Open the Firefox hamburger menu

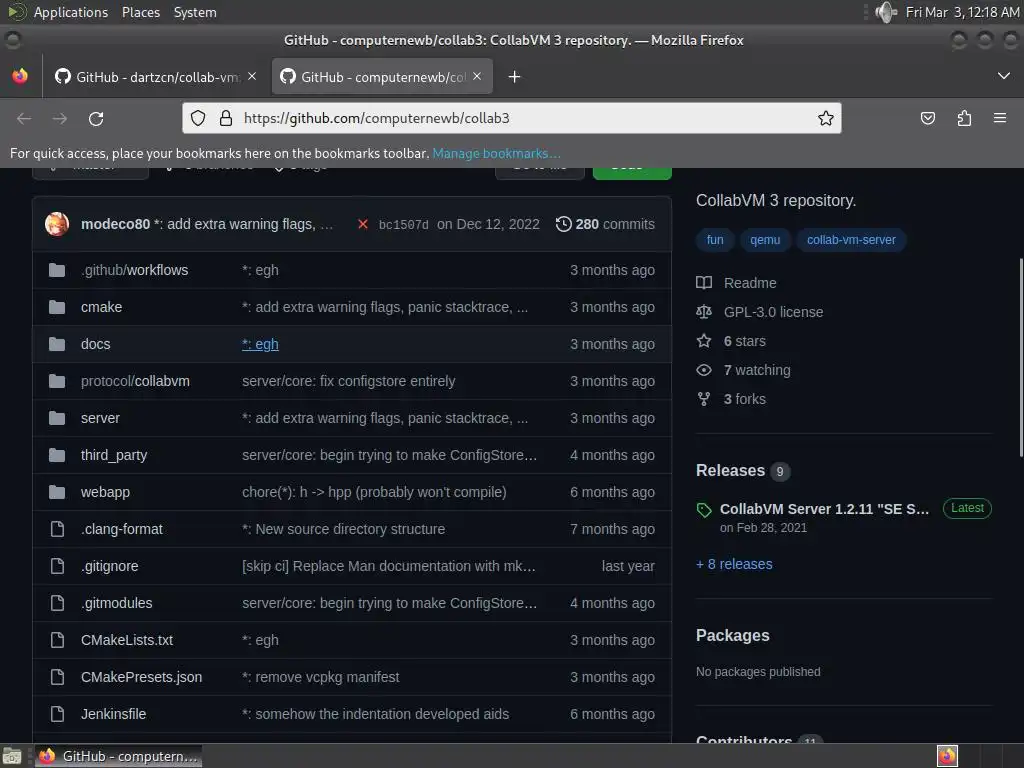1000,118
